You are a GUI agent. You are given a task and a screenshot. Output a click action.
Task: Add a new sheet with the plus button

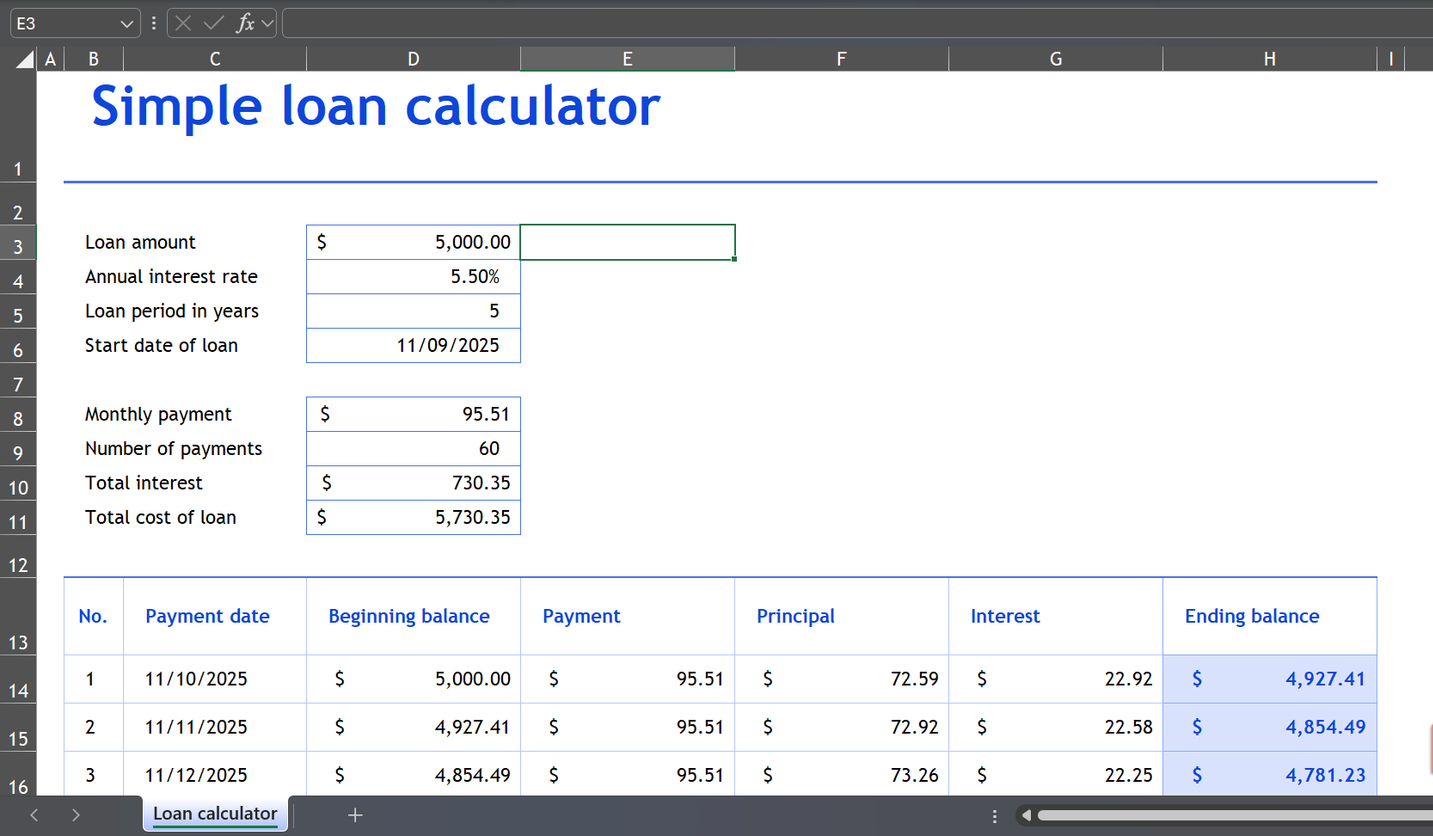(x=355, y=815)
